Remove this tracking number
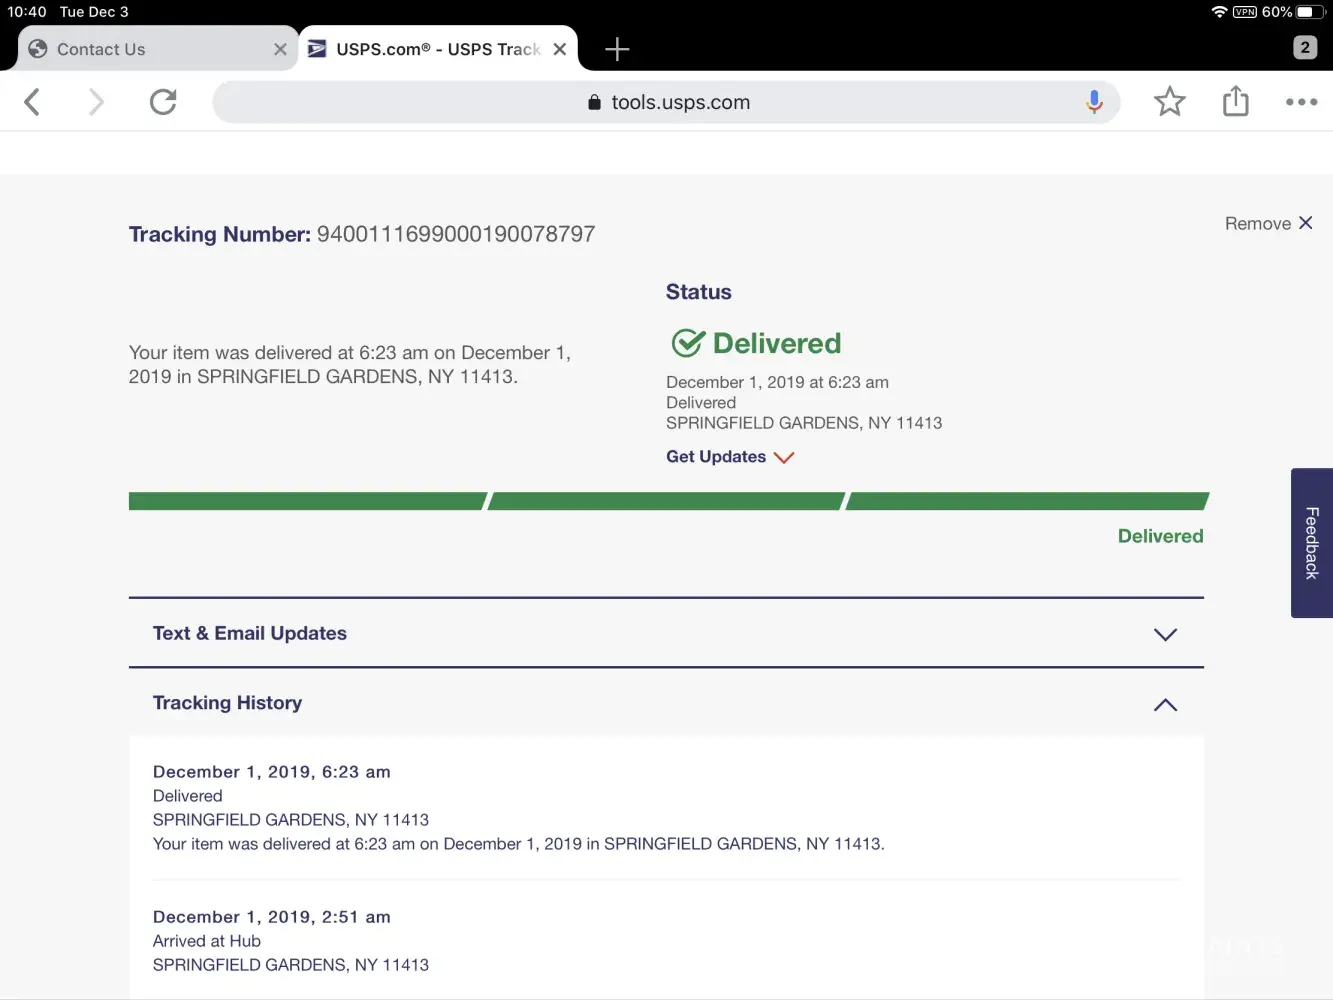 click(x=1268, y=224)
